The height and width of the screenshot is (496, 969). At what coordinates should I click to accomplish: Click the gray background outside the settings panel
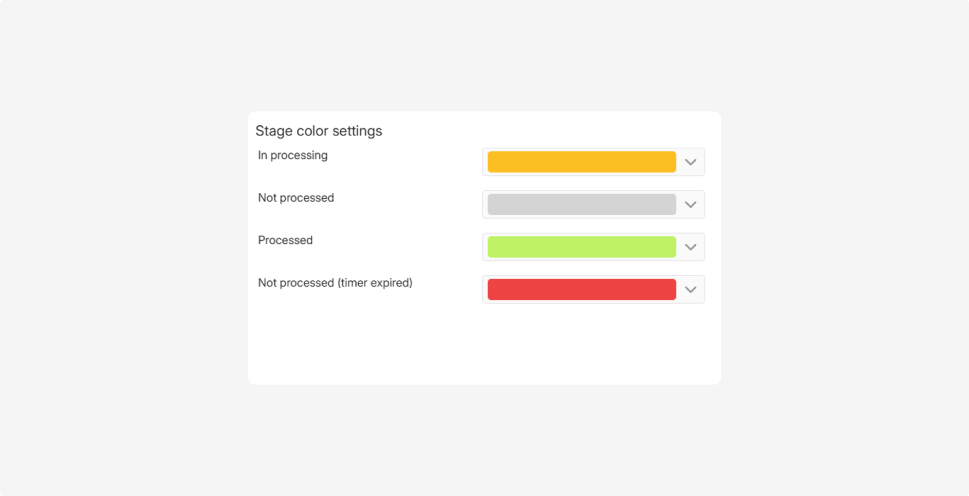coord(120,250)
